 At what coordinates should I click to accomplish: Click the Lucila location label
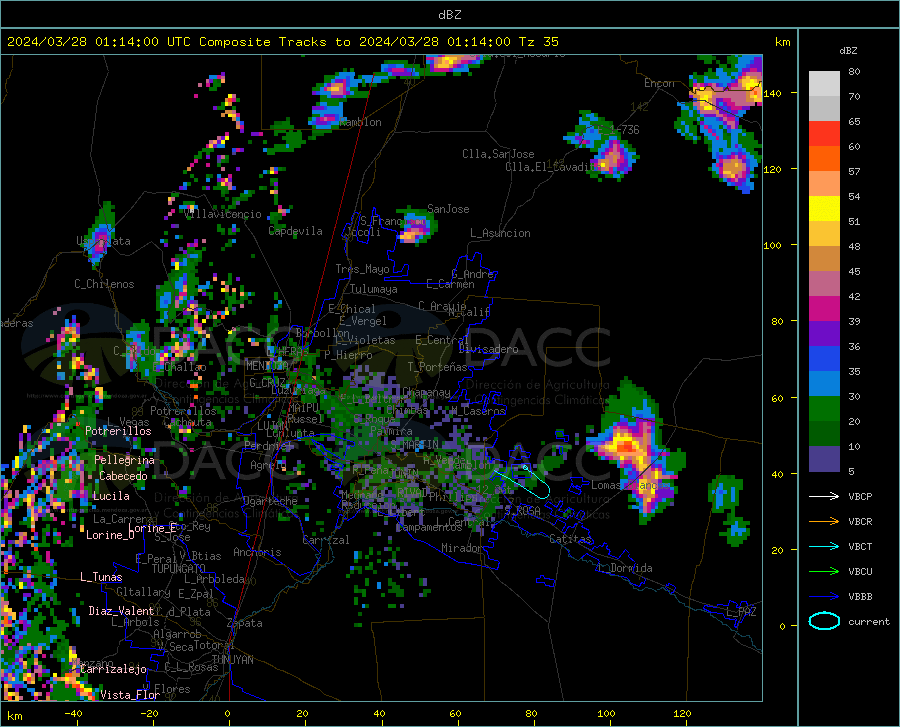click(x=111, y=496)
